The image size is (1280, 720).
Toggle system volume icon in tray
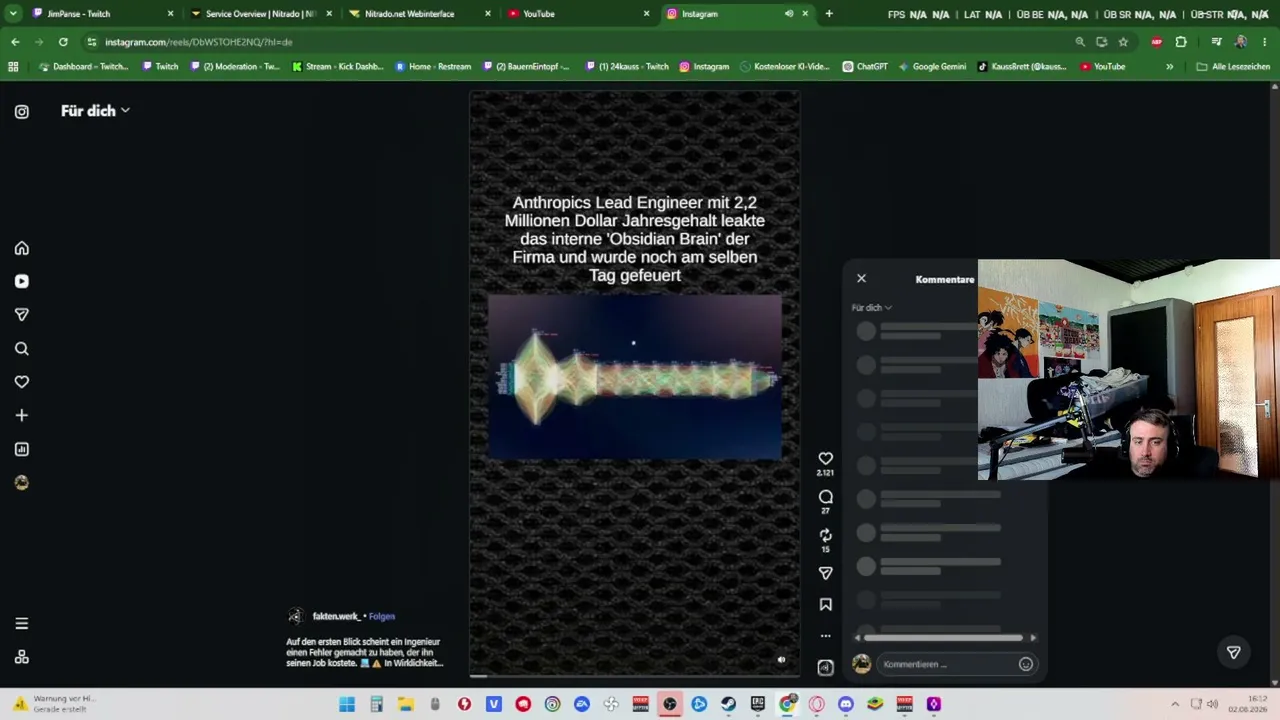1213,704
